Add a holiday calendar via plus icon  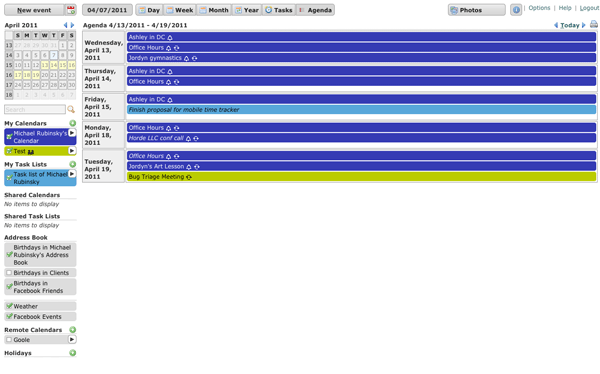click(x=72, y=353)
